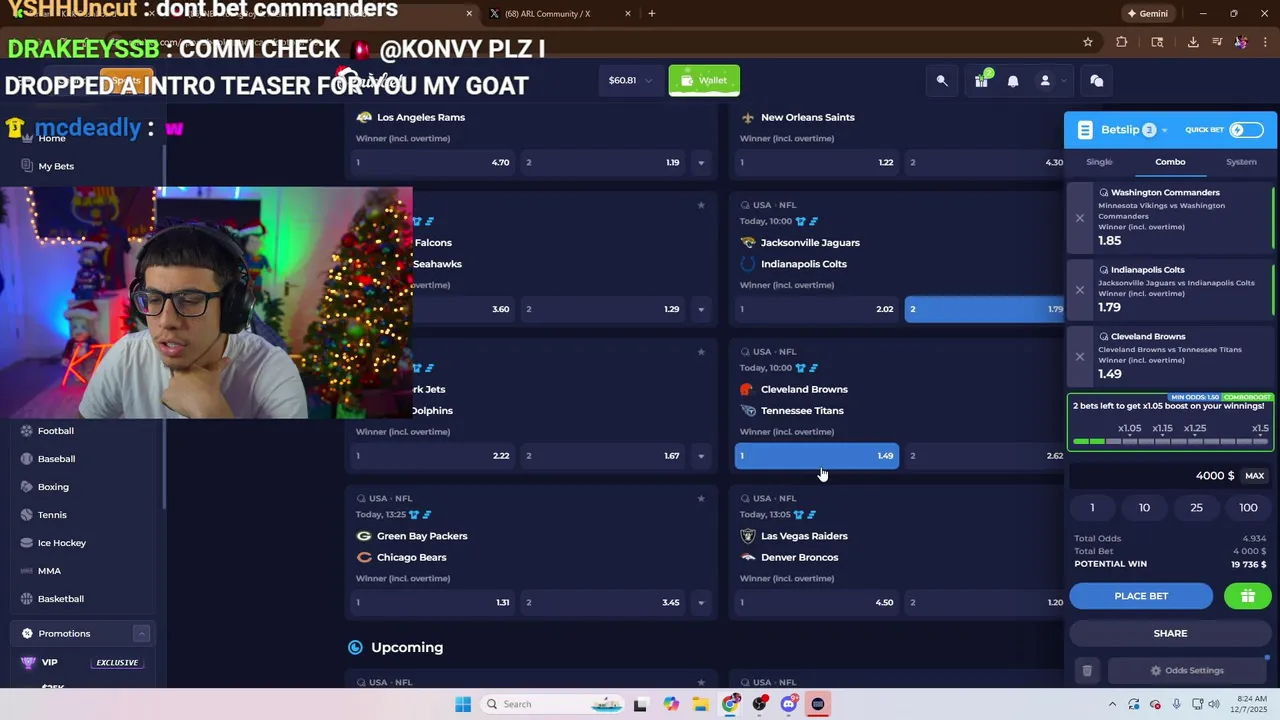
Task: Click the comboboost progress bar
Action: (x=1170, y=441)
